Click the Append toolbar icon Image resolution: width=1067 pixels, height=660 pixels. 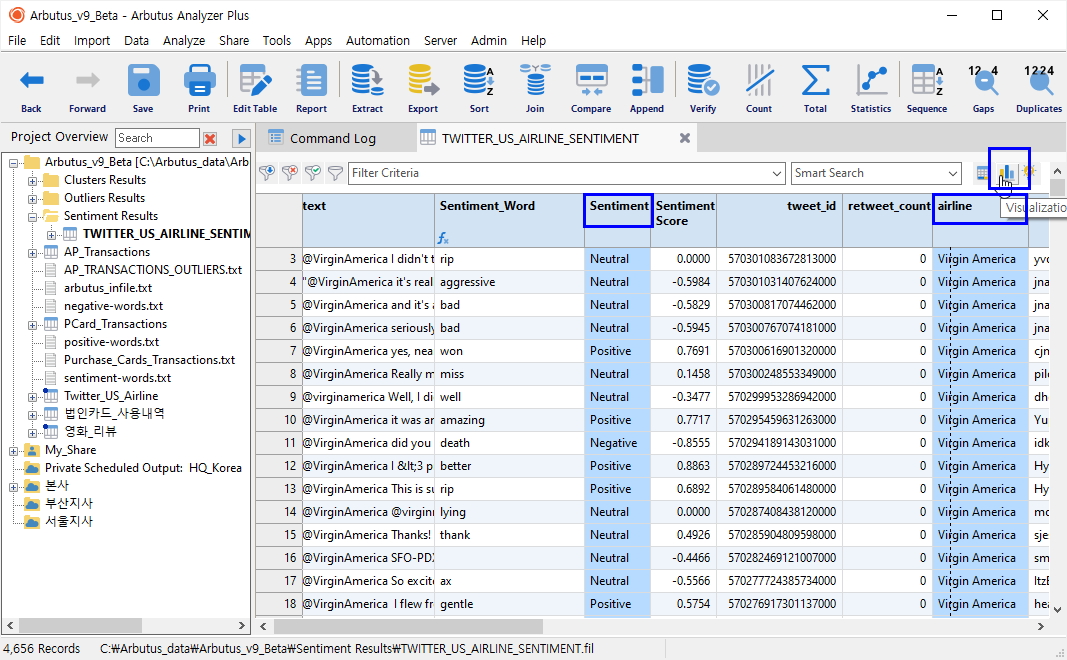point(647,81)
